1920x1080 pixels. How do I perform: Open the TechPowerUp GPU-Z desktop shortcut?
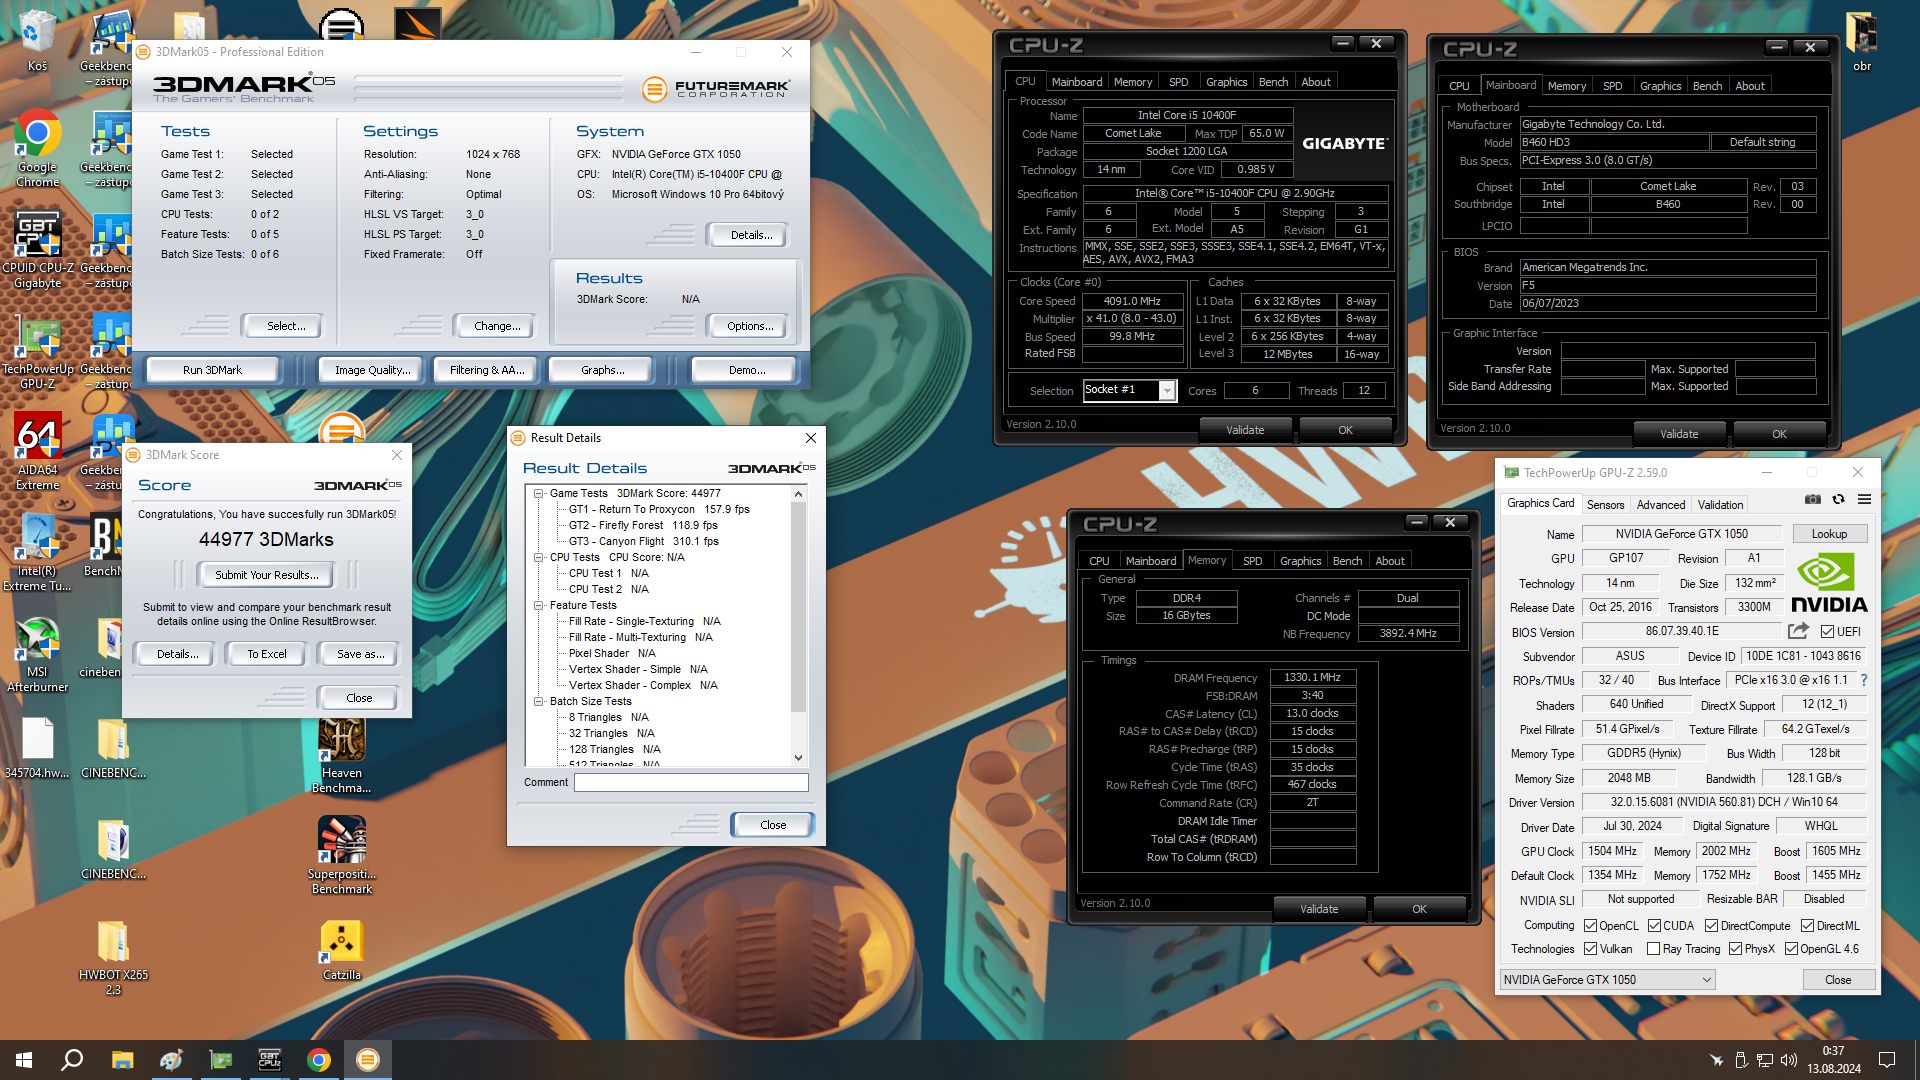(37, 352)
